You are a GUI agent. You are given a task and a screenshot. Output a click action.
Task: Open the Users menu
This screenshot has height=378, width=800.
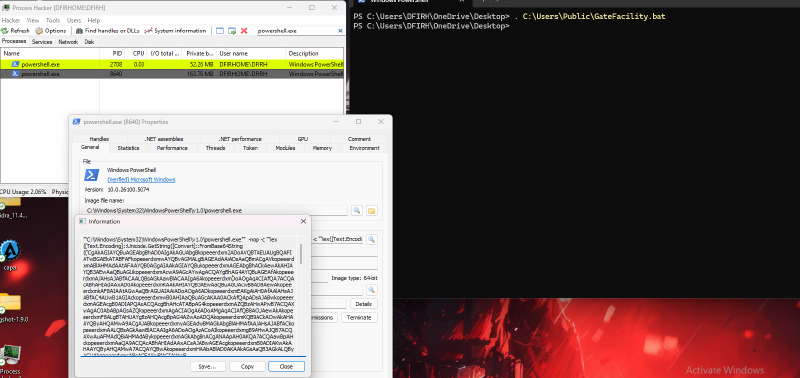pyautogui.click(x=74, y=20)
